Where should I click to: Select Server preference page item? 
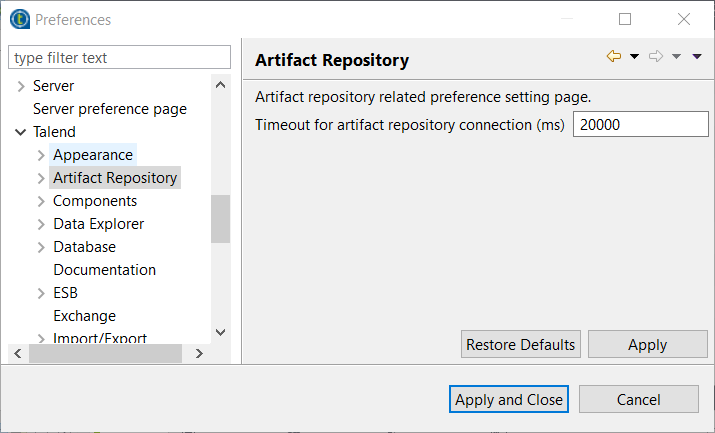(x=109, y=109)
